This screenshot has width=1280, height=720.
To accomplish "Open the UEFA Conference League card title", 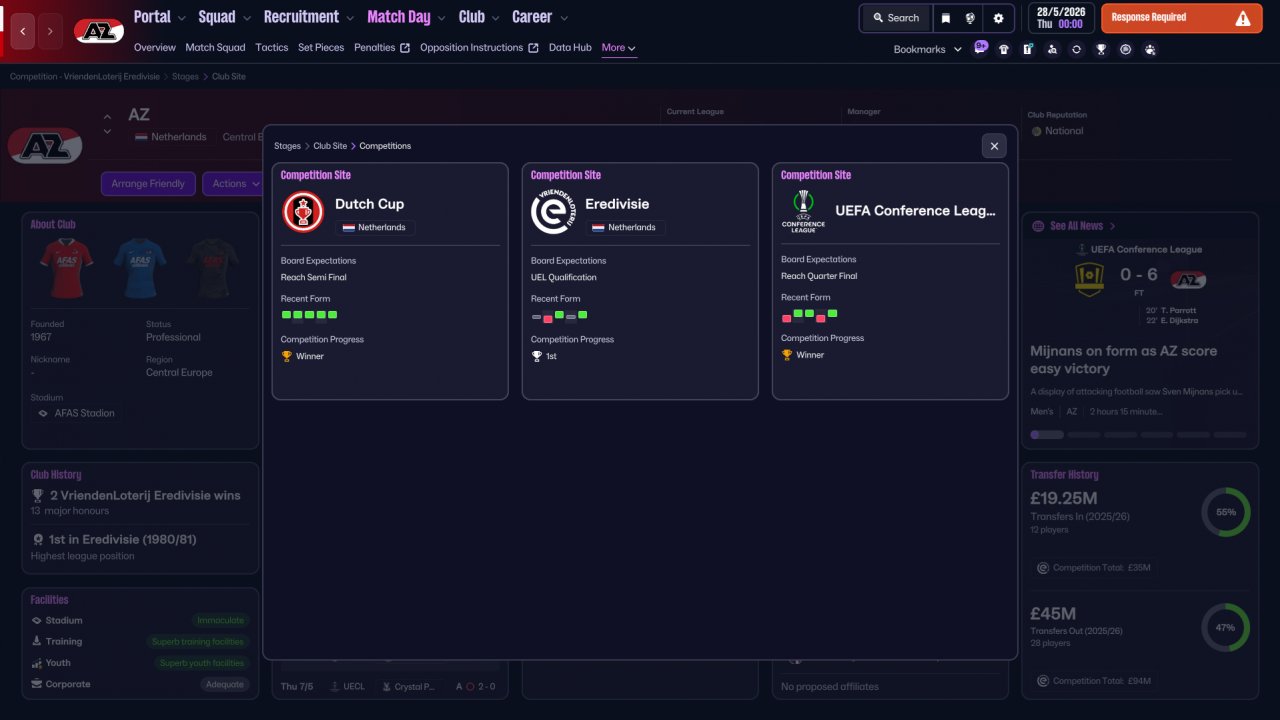I will click(x=916, y=211).
